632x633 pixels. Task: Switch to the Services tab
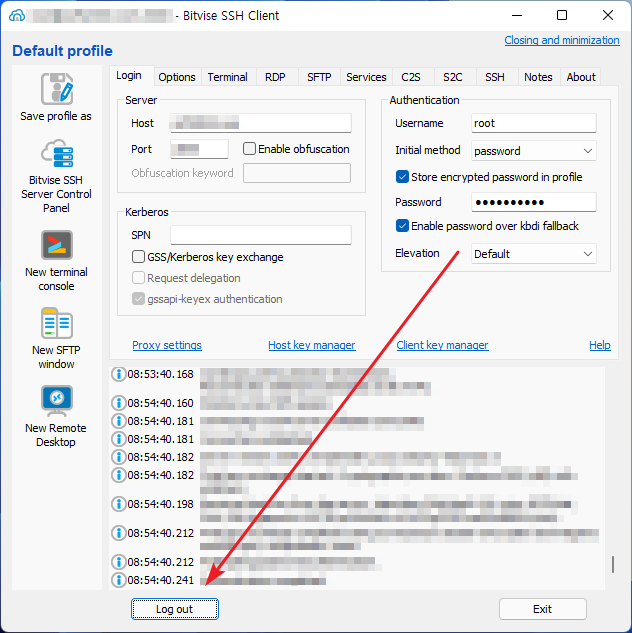coord(366,77)
